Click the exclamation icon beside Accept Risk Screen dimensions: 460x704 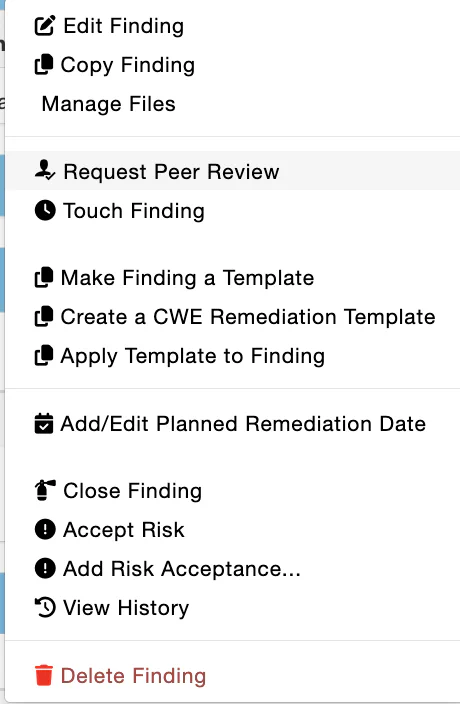click(x=45, y=529)
